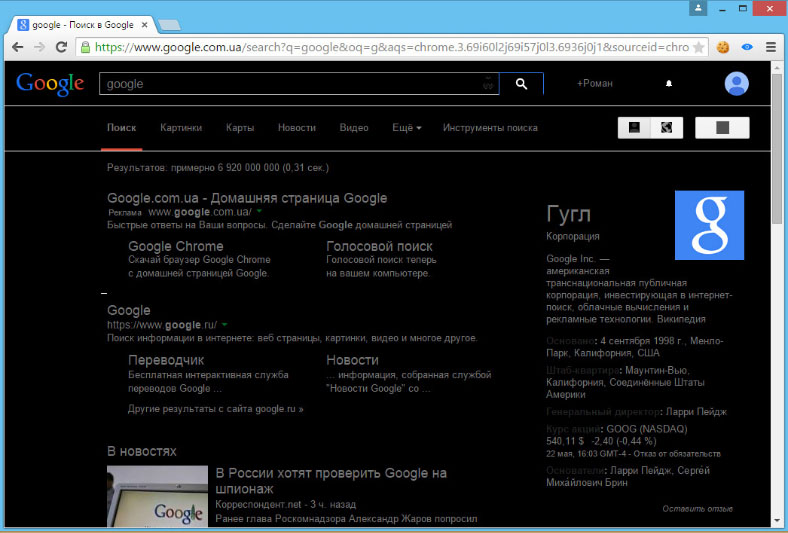Image resolution: width=788 pixels, height=533 pixels.
Task: Switch to the Картинки tab
Action: 181,128
